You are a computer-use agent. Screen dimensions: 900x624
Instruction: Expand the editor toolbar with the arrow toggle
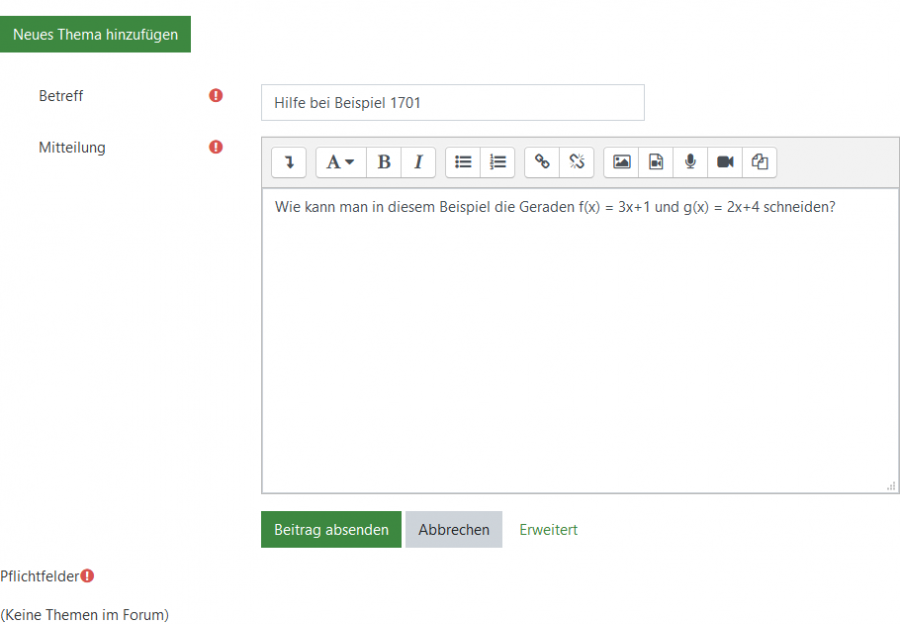click(x=289, y=162)
